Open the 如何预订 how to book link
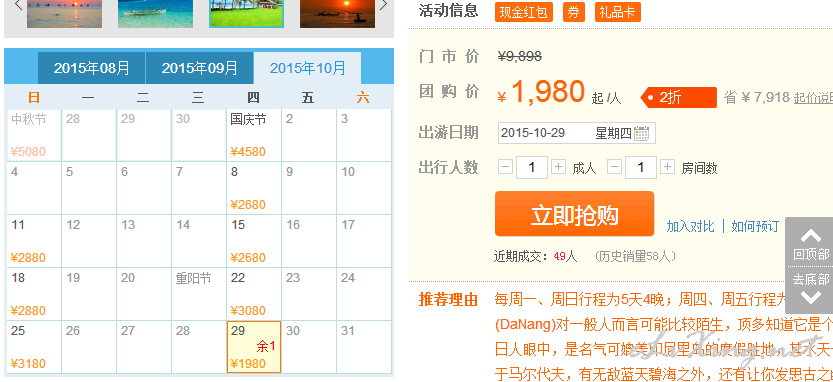 pos(755,226)
